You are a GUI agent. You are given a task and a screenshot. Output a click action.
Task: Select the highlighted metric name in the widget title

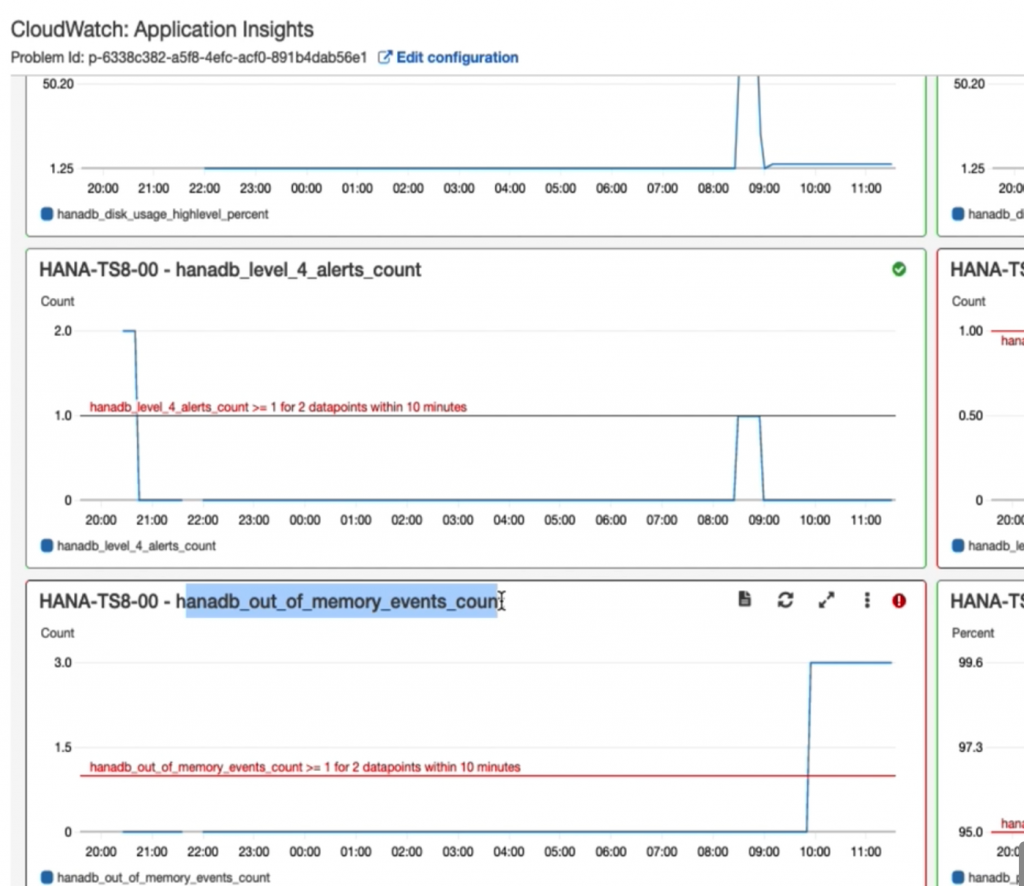(342, 601)
